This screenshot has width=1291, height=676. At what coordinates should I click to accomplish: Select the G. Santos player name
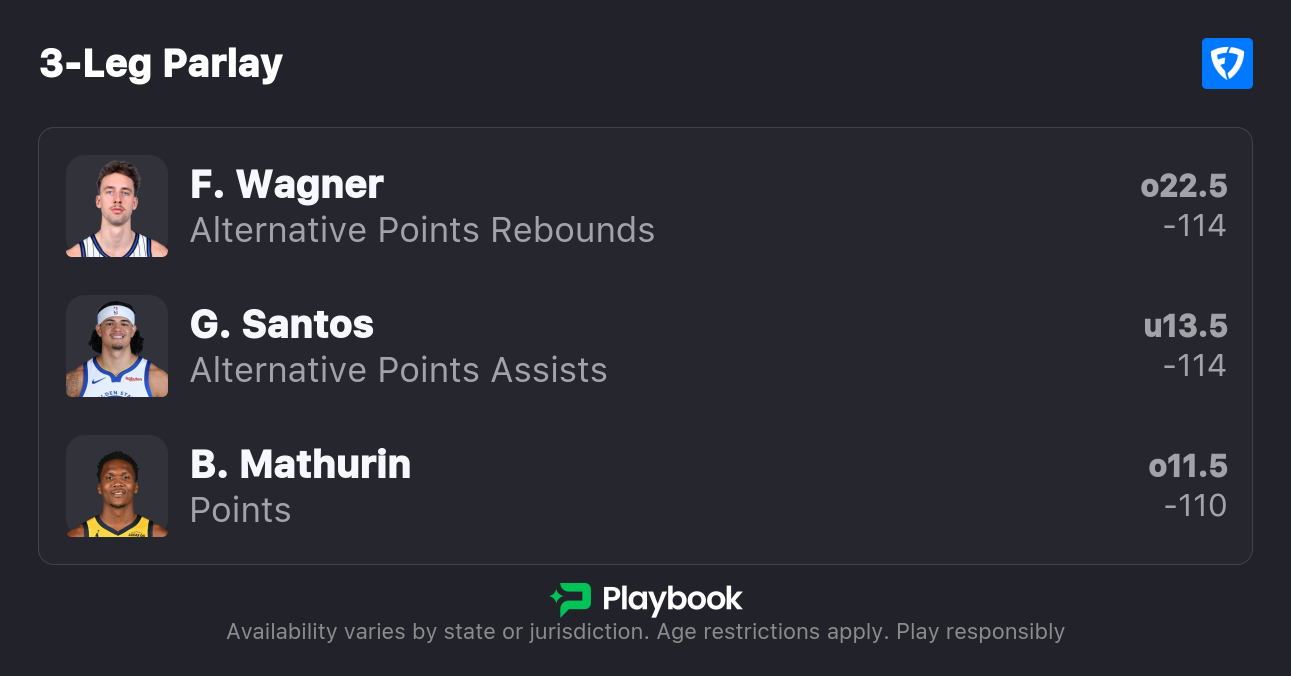point(282,325)
